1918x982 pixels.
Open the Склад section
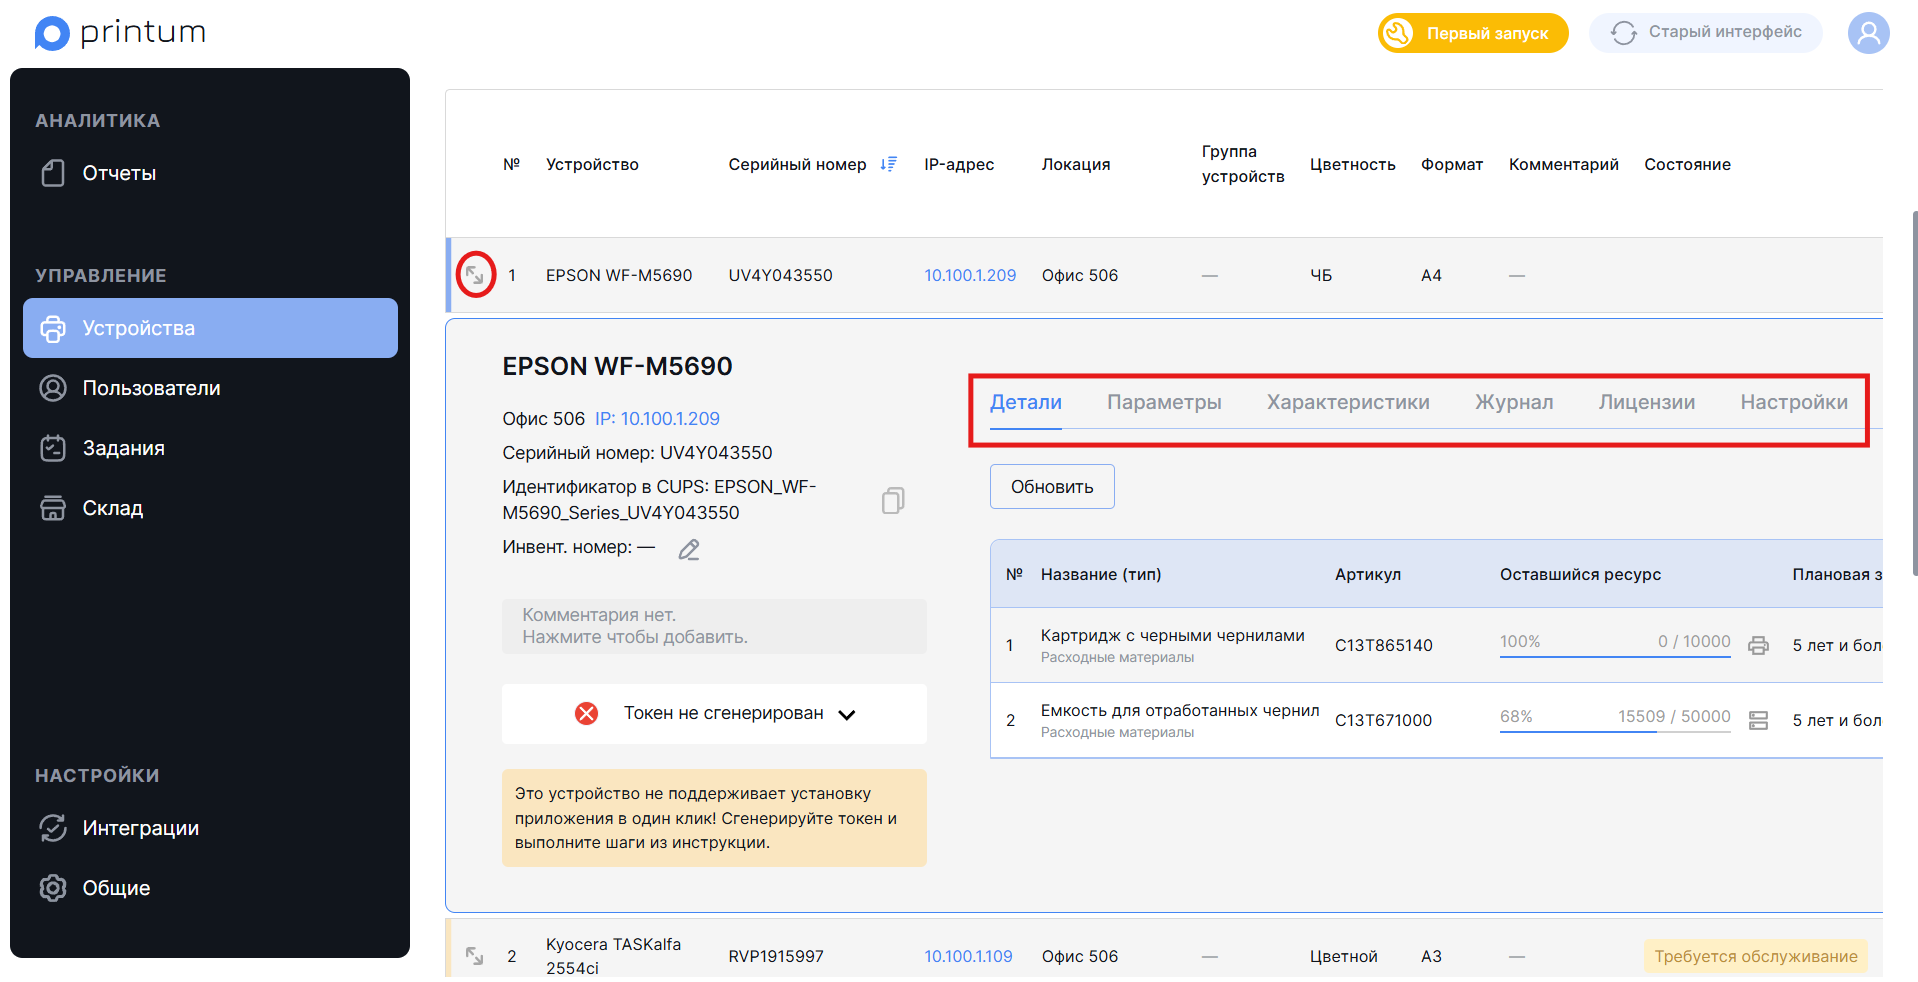[210, 508]
